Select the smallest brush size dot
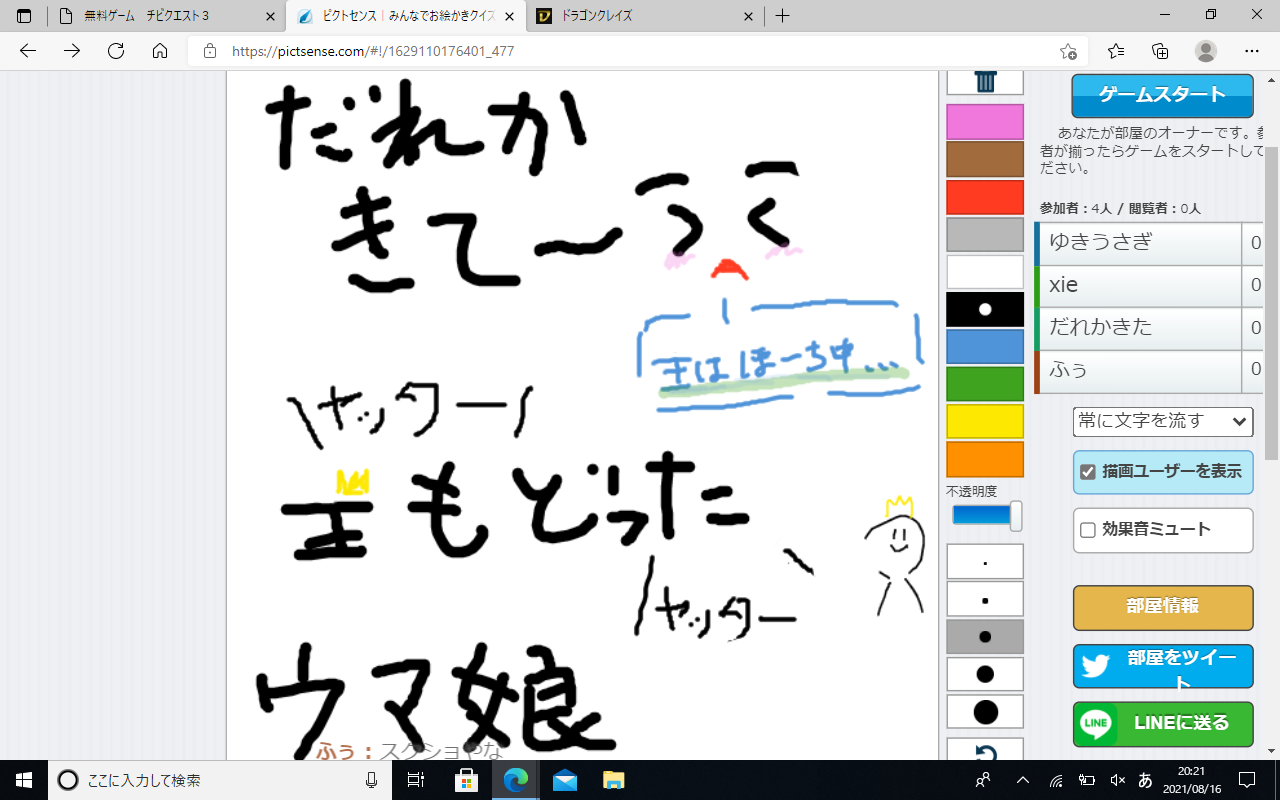This screenshot has width=1280, height=800. pos(985,562)
